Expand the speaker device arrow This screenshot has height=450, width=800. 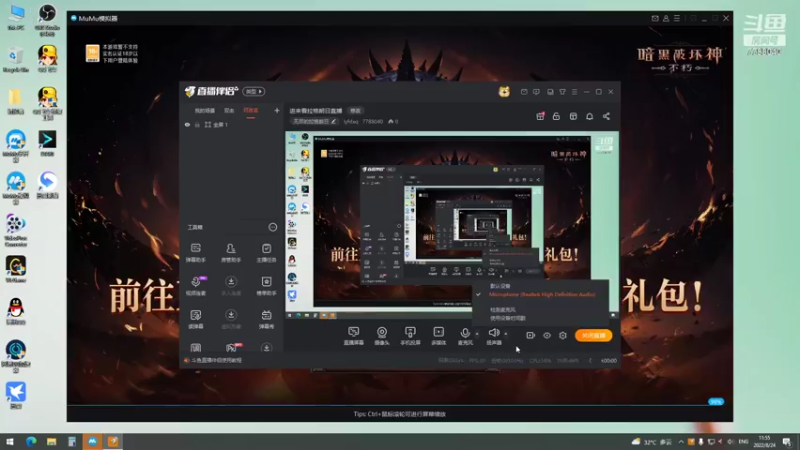point(506,334)
